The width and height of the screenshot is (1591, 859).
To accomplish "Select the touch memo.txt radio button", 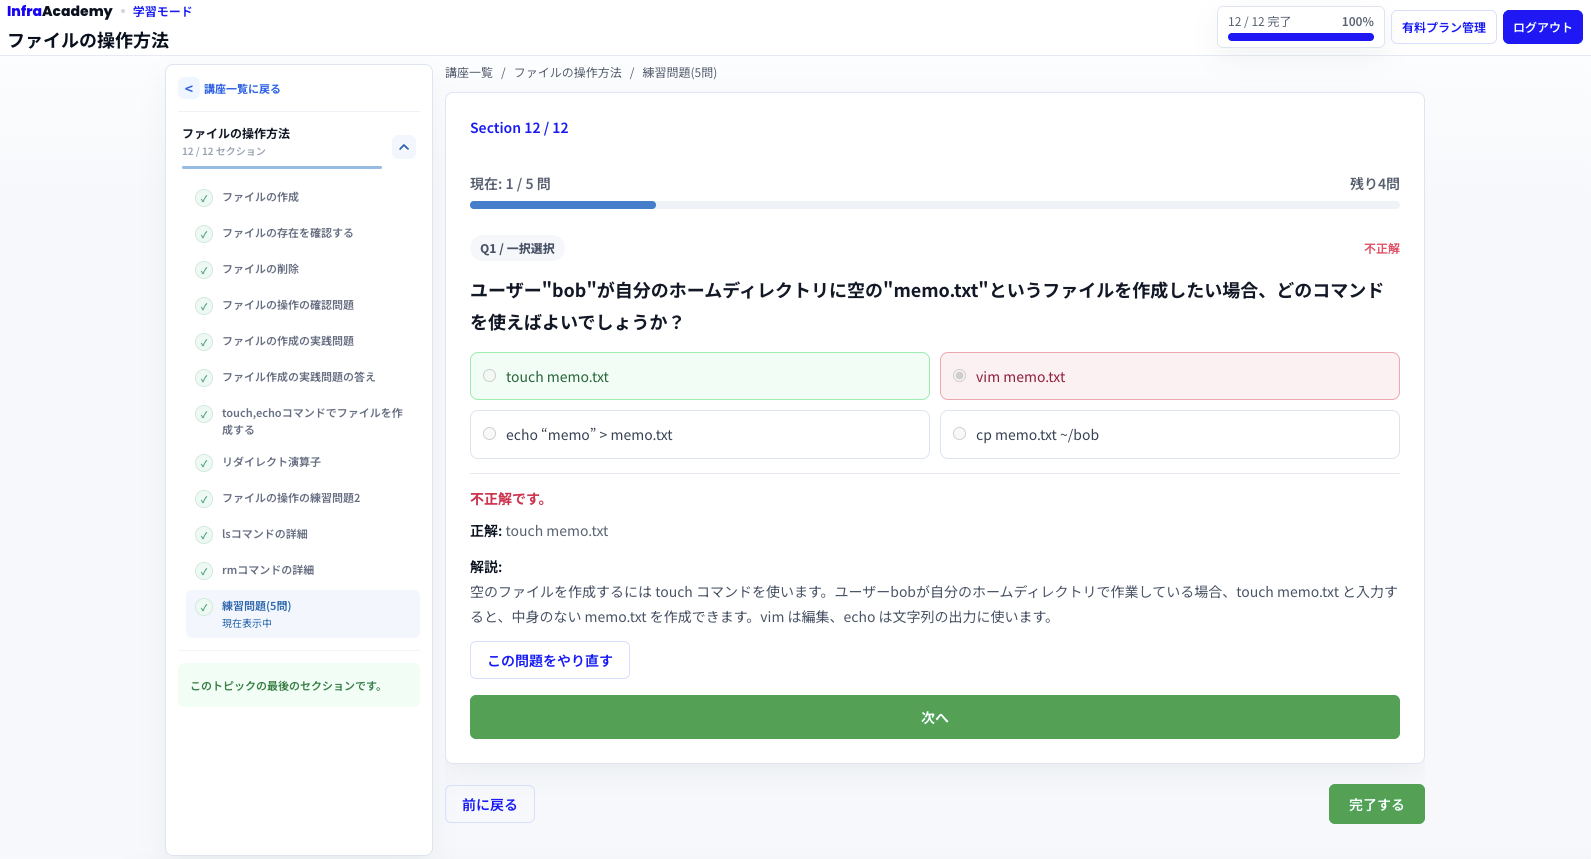I will [489, 376].
